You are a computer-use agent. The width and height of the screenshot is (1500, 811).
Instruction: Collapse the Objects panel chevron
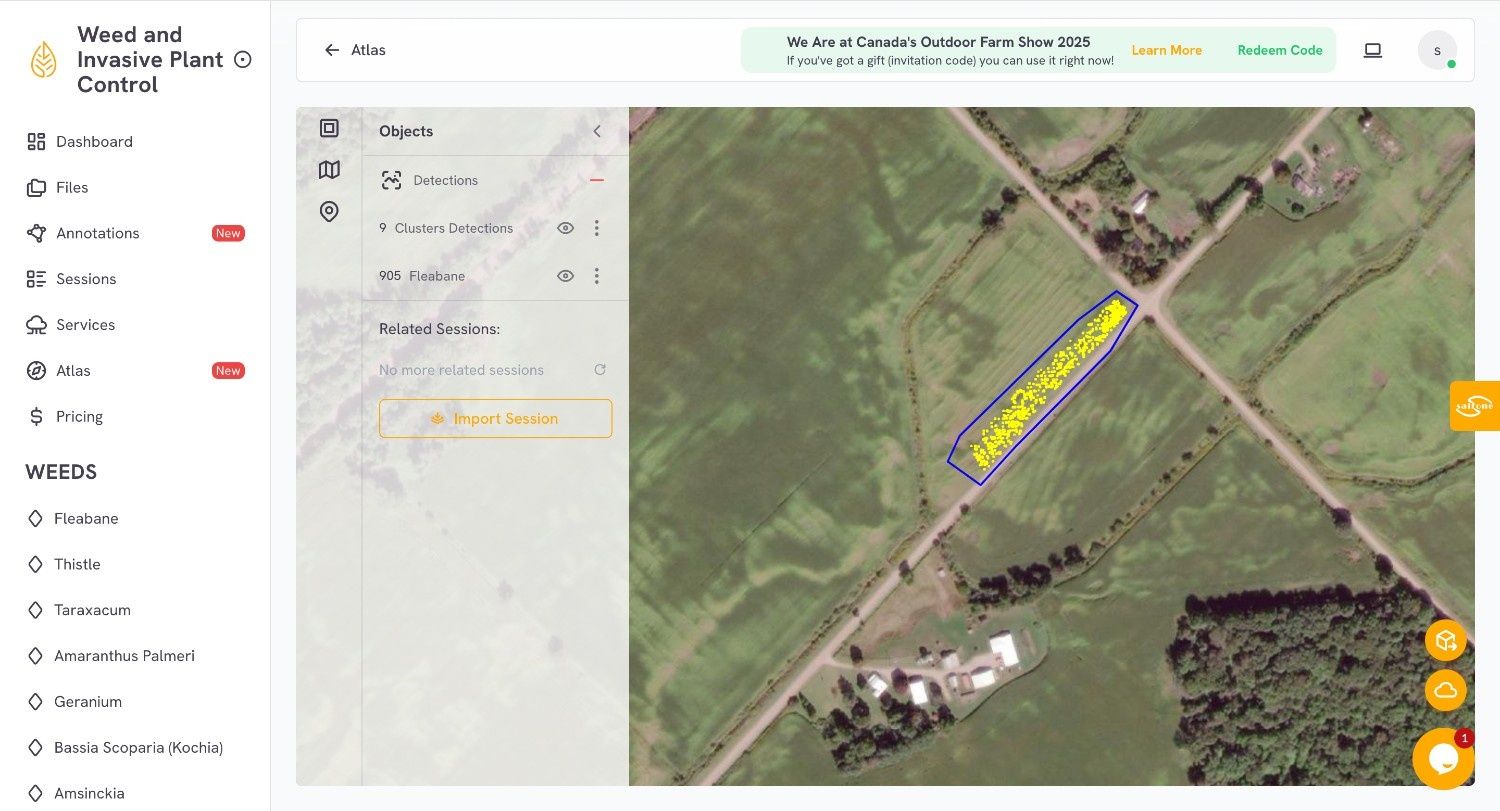tap(597, 131)
